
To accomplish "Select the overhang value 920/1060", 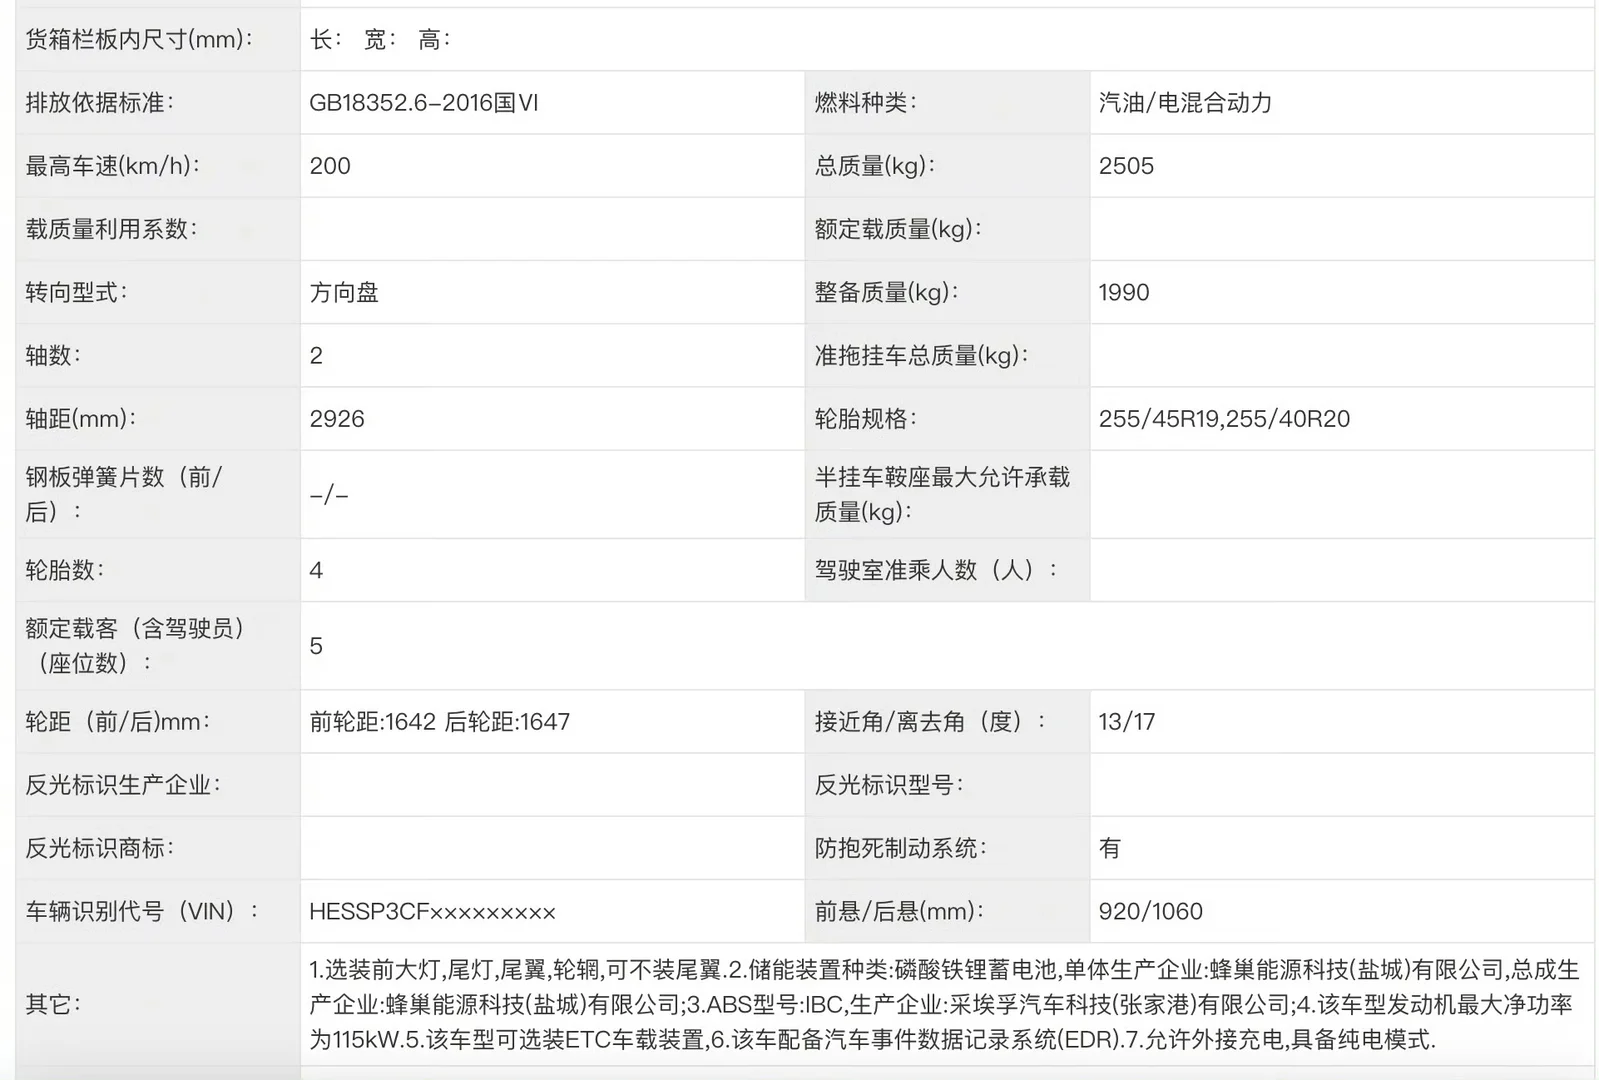I will pos(1150,912).
